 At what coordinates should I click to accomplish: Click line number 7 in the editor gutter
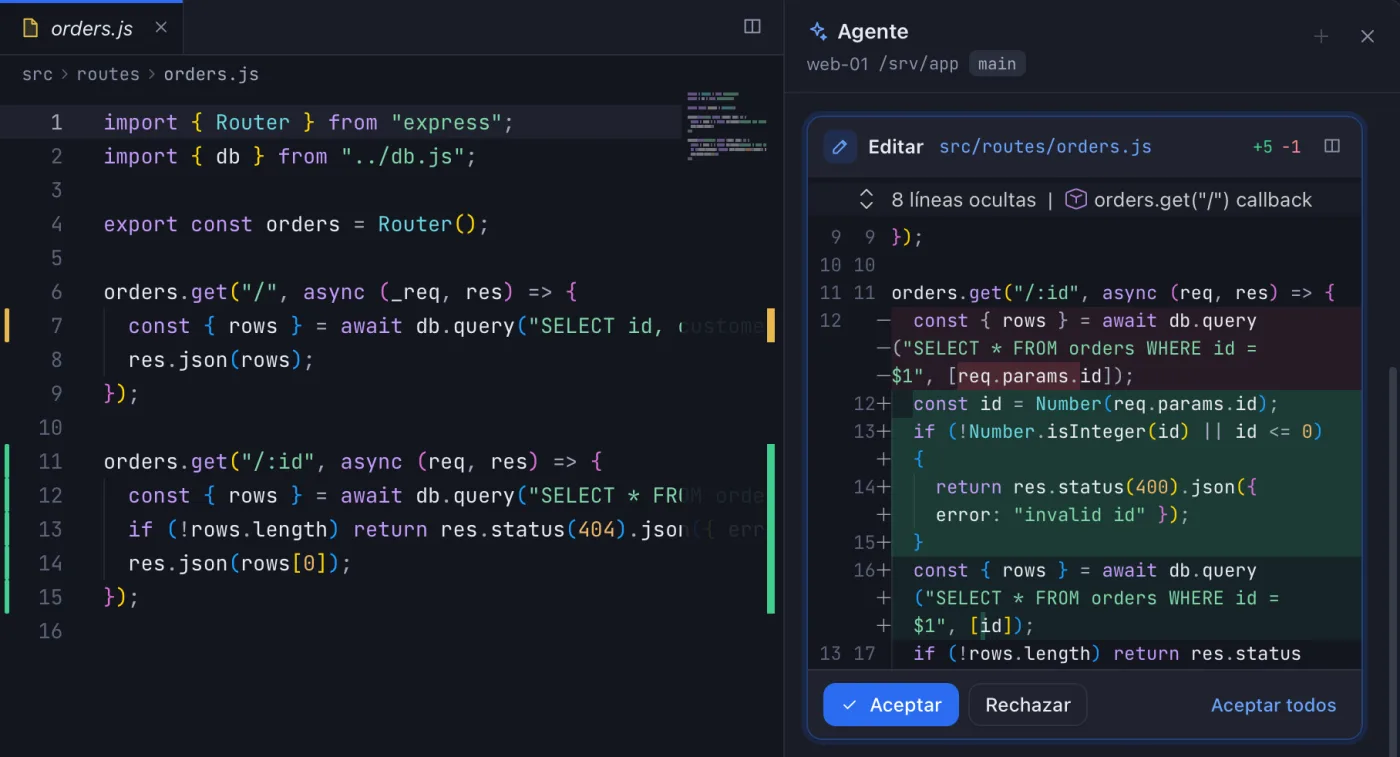(x=56, y=326)
